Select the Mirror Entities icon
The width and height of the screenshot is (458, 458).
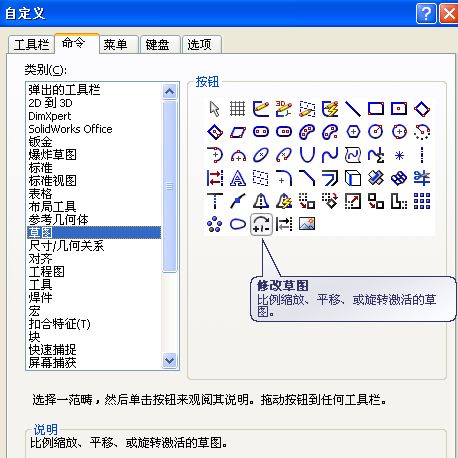tap(261, 201)
